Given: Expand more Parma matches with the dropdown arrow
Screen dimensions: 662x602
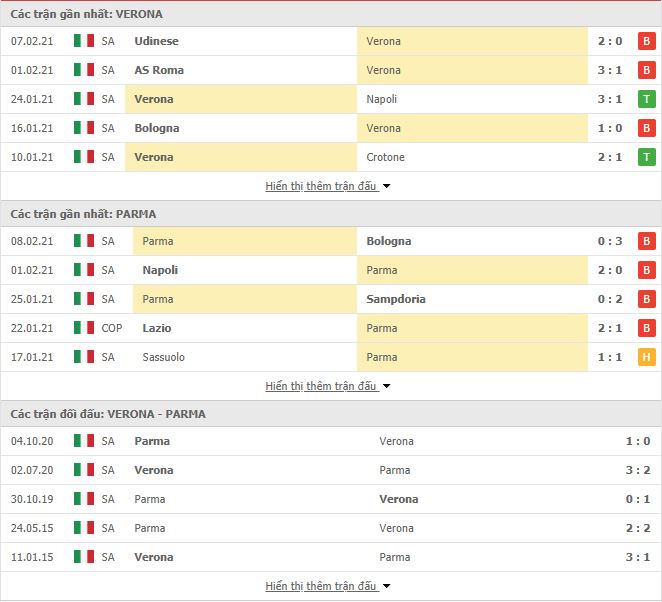Looking at the screenshot, I should (386, 386).
